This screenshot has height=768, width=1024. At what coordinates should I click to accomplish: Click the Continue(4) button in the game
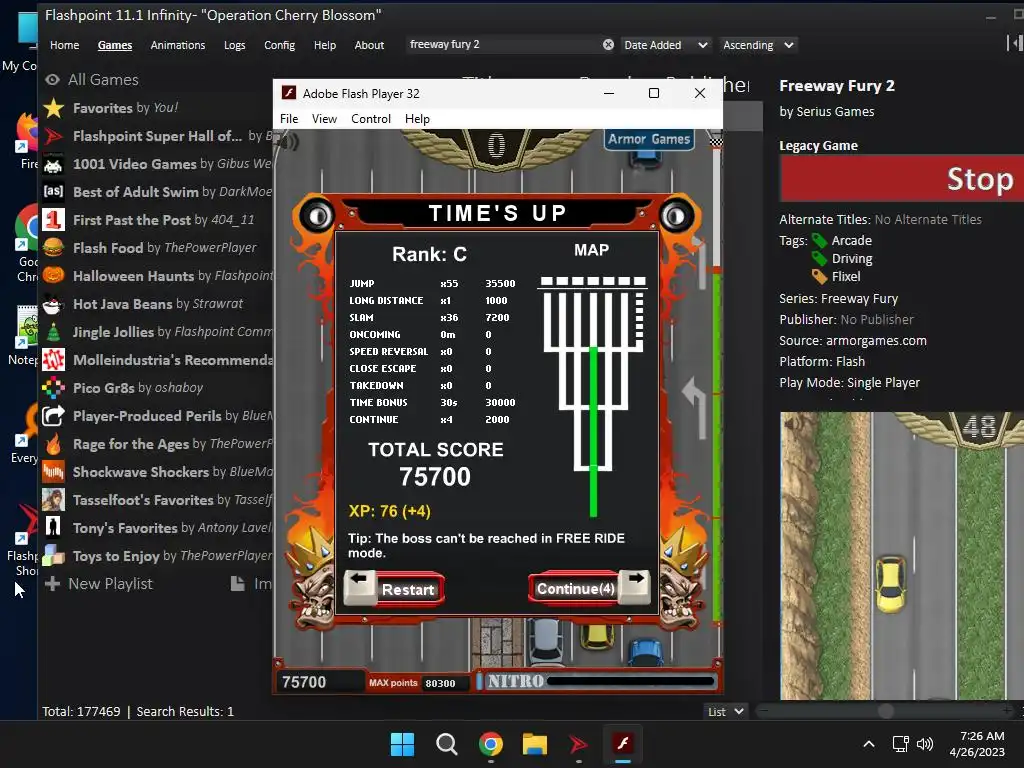click(589, 588)
